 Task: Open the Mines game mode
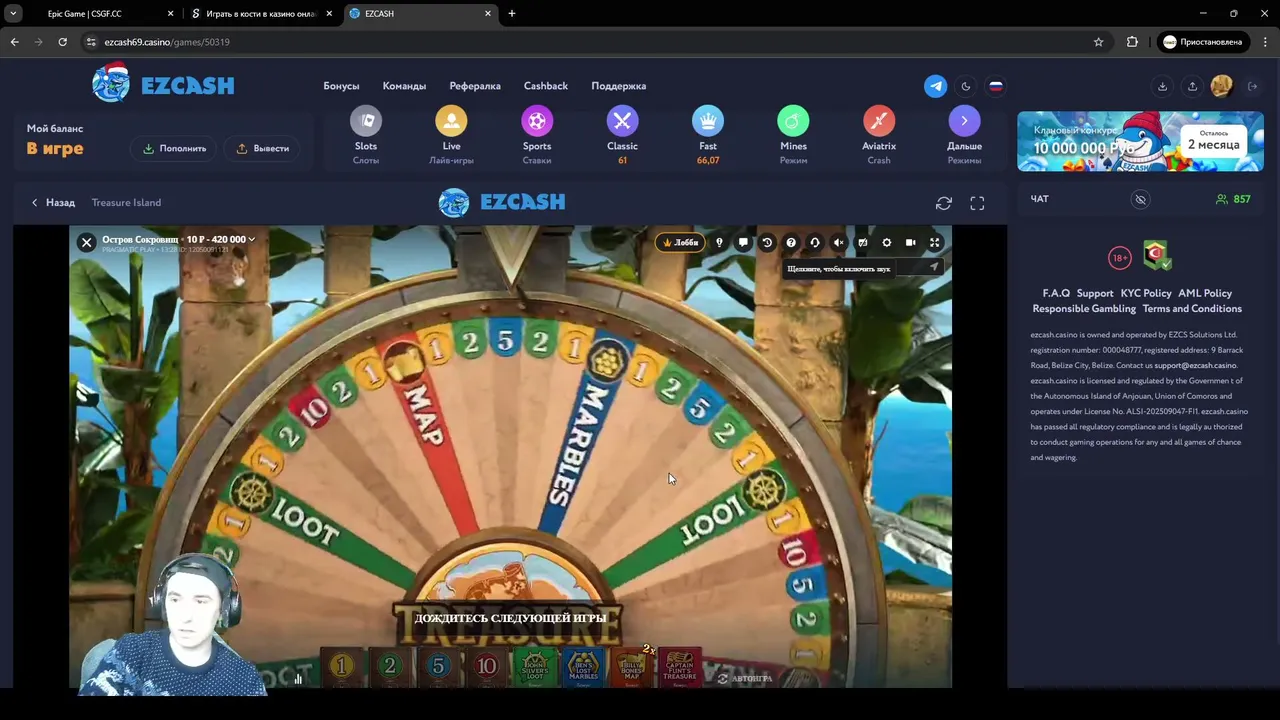click(x=793, y=135)
